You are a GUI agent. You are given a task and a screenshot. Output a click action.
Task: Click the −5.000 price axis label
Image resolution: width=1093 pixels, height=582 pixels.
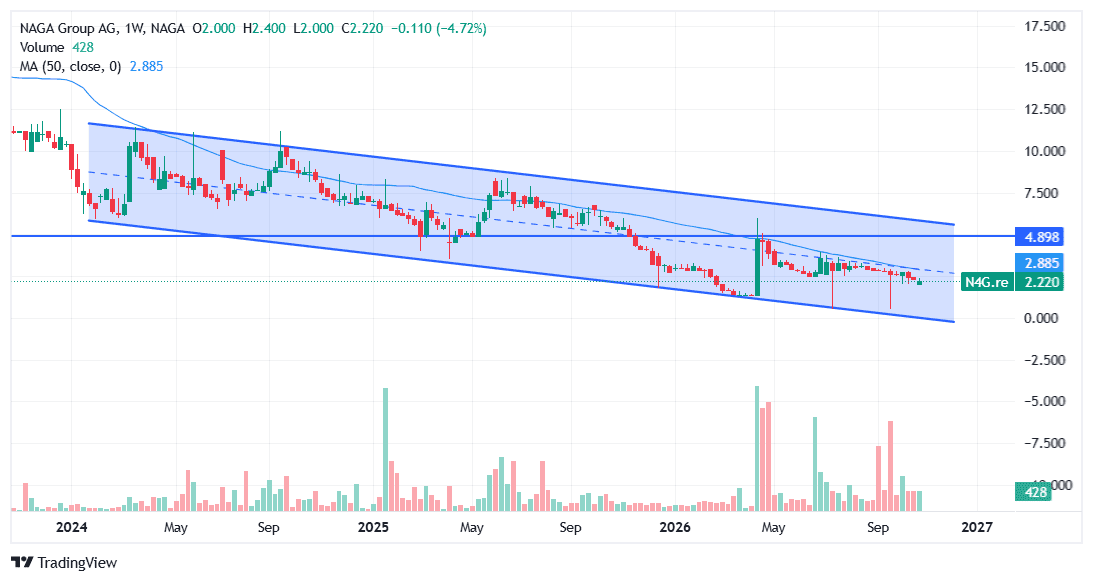tap(1044, 401)
